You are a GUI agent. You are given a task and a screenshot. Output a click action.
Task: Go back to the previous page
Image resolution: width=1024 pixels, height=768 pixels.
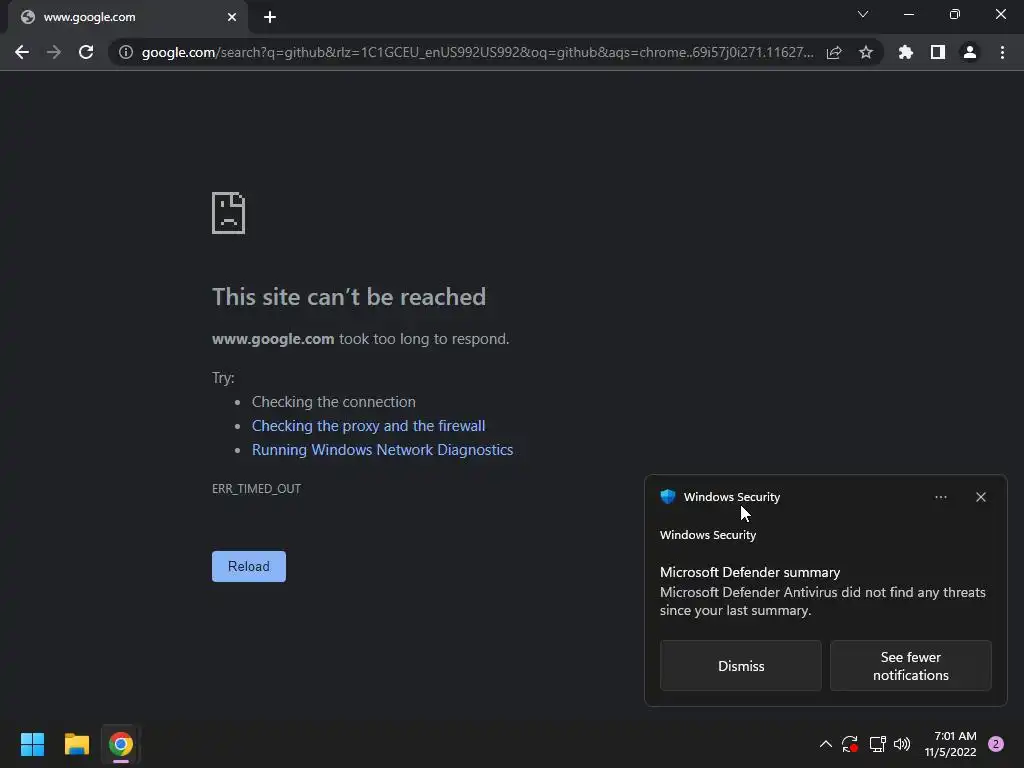22,52
